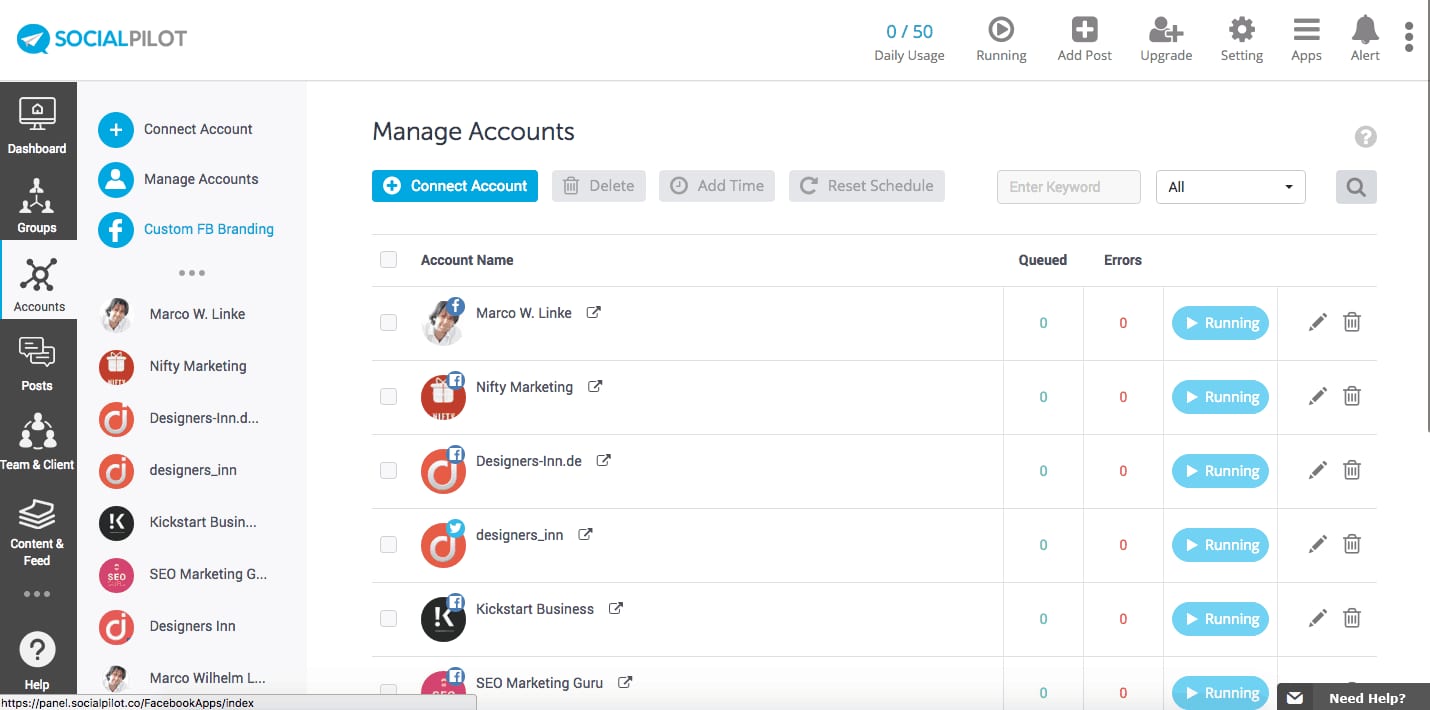Edit the Nifty Marketing account

coord(1318,396)
